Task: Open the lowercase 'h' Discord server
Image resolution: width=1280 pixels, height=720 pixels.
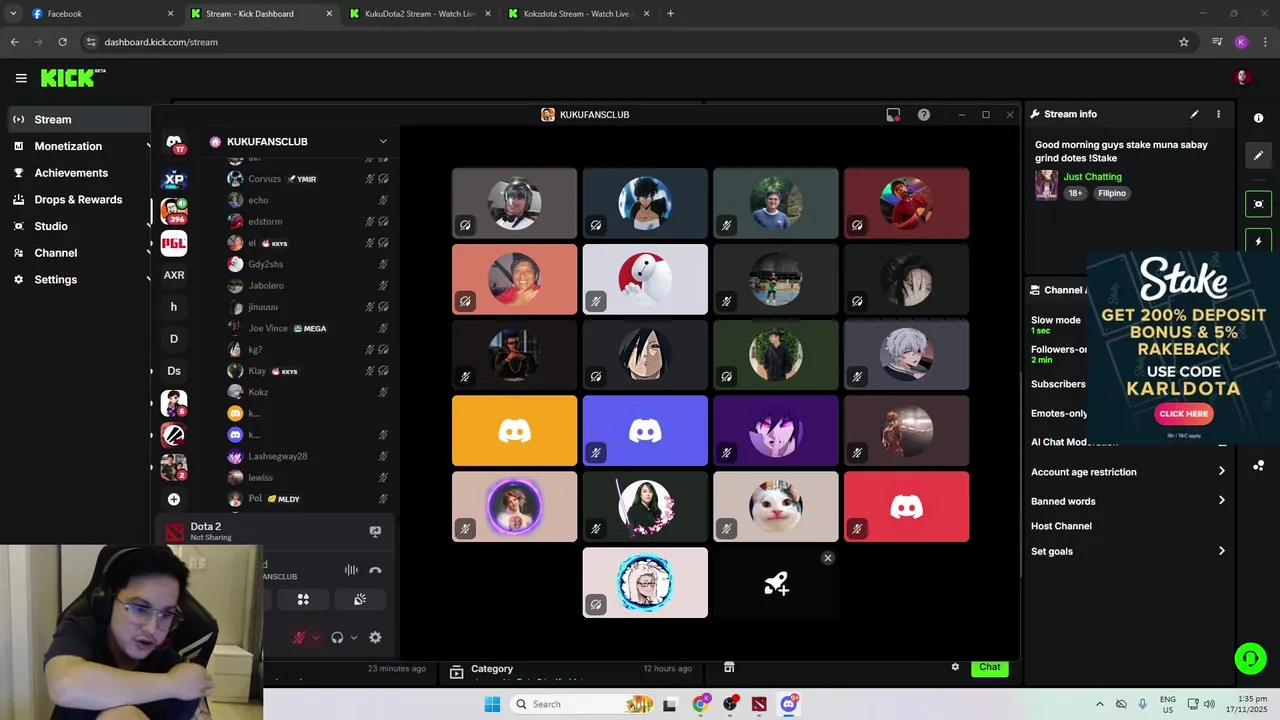Action: [x=174, y=307]
